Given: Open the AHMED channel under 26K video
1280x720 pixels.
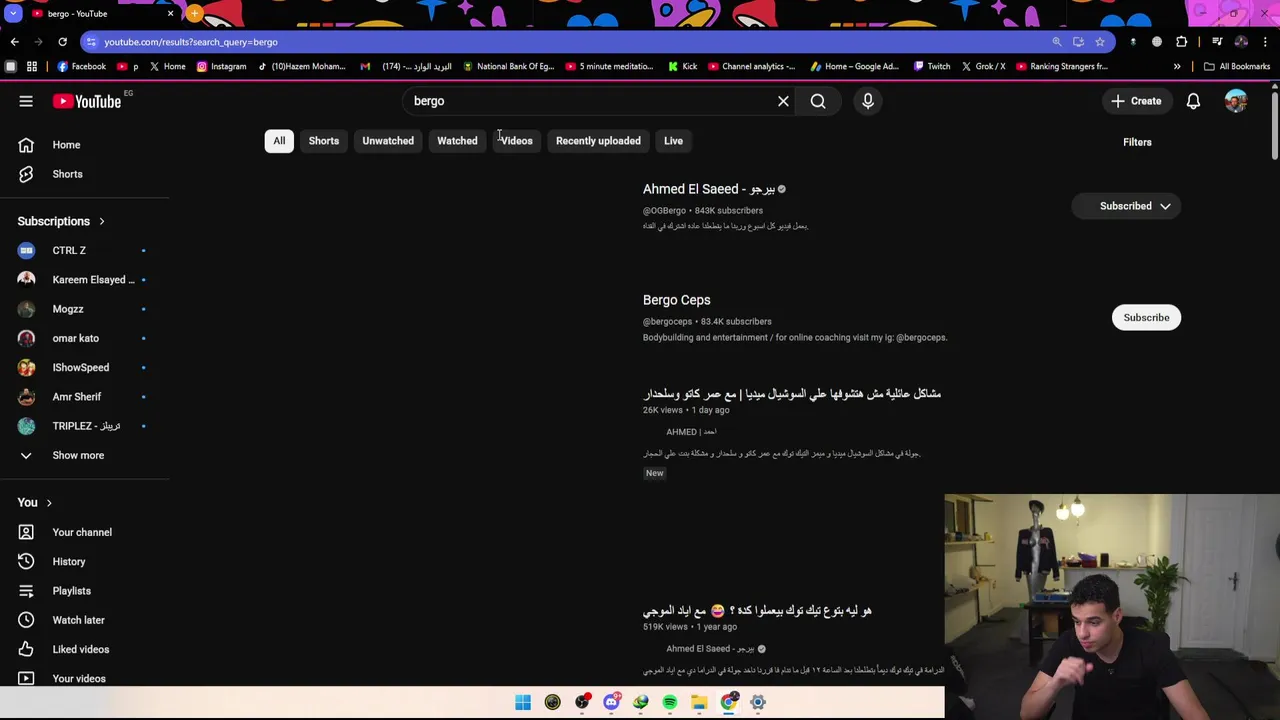Looking at the screenshot, I should pyautogui.click(x=691, y=432).
